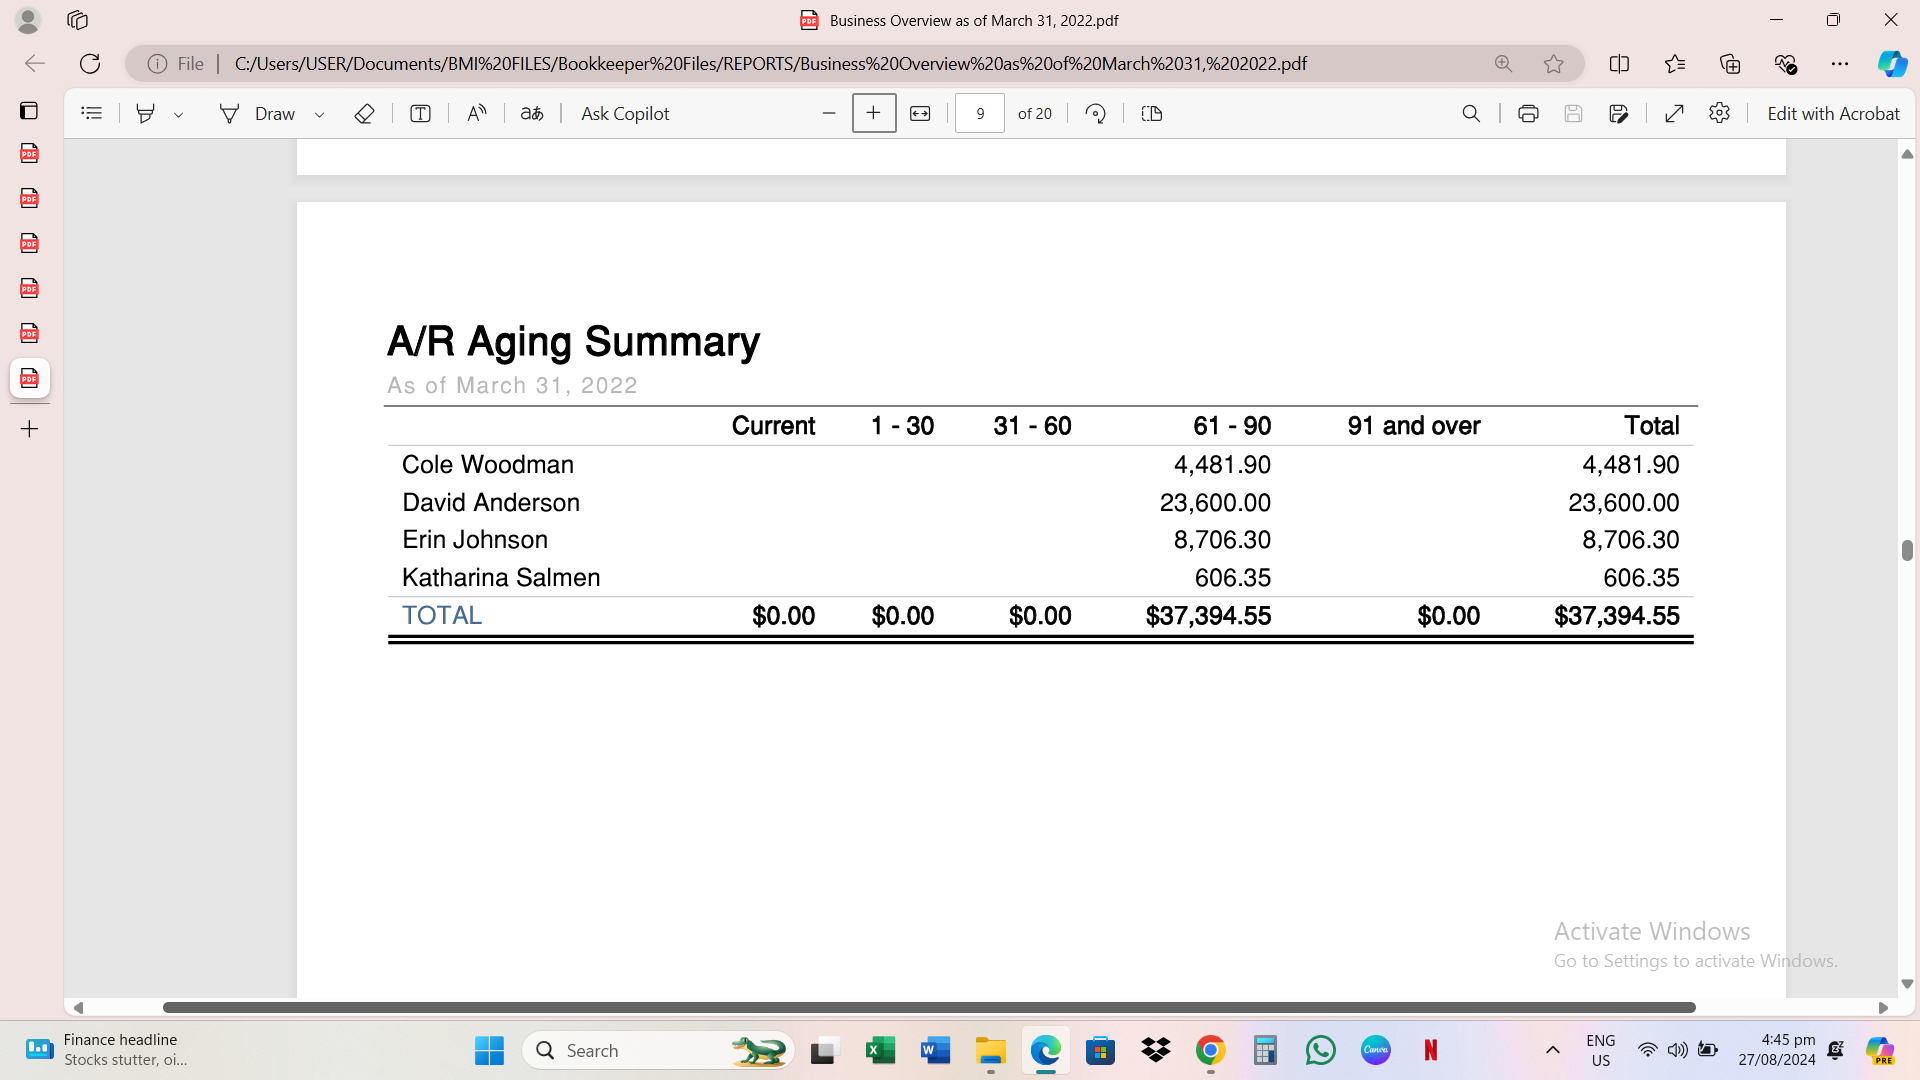Click the David Anderson row name

[491, 503]
